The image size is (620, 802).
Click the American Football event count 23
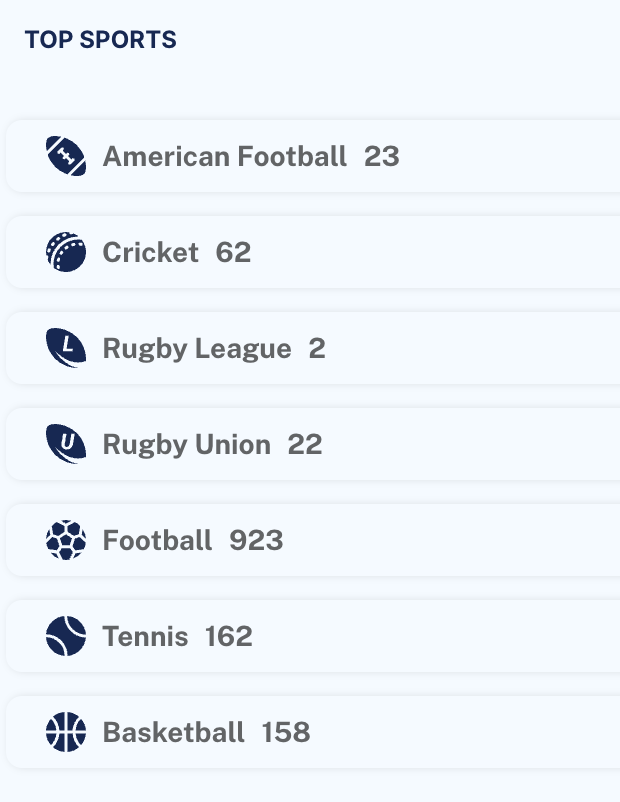pyautogui.click(x=382, y=156)
